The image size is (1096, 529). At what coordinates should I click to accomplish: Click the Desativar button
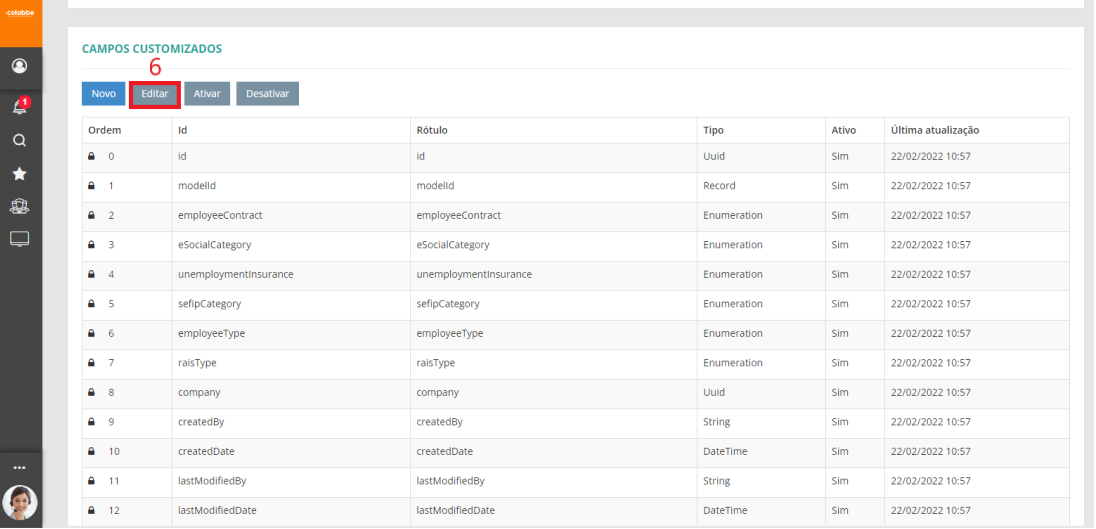pyautogui.click(x=267, y=94)
